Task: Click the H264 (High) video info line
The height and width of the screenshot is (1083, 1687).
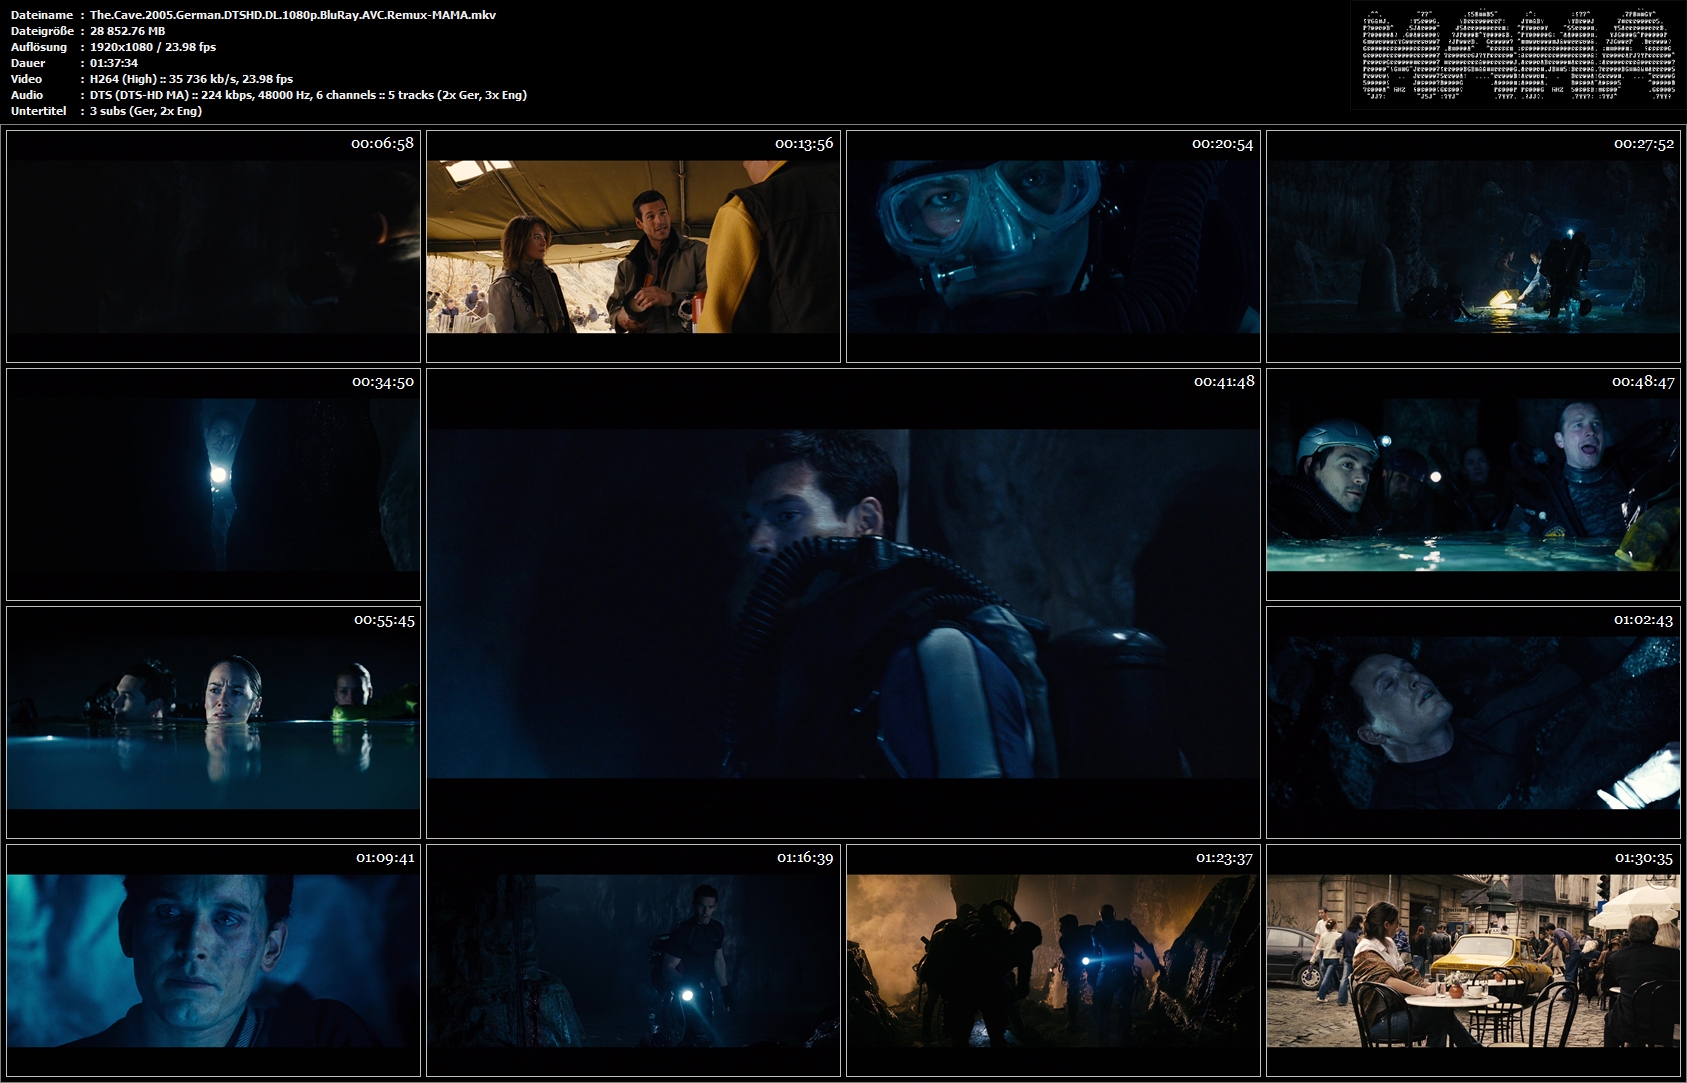Action: (191, 79)
